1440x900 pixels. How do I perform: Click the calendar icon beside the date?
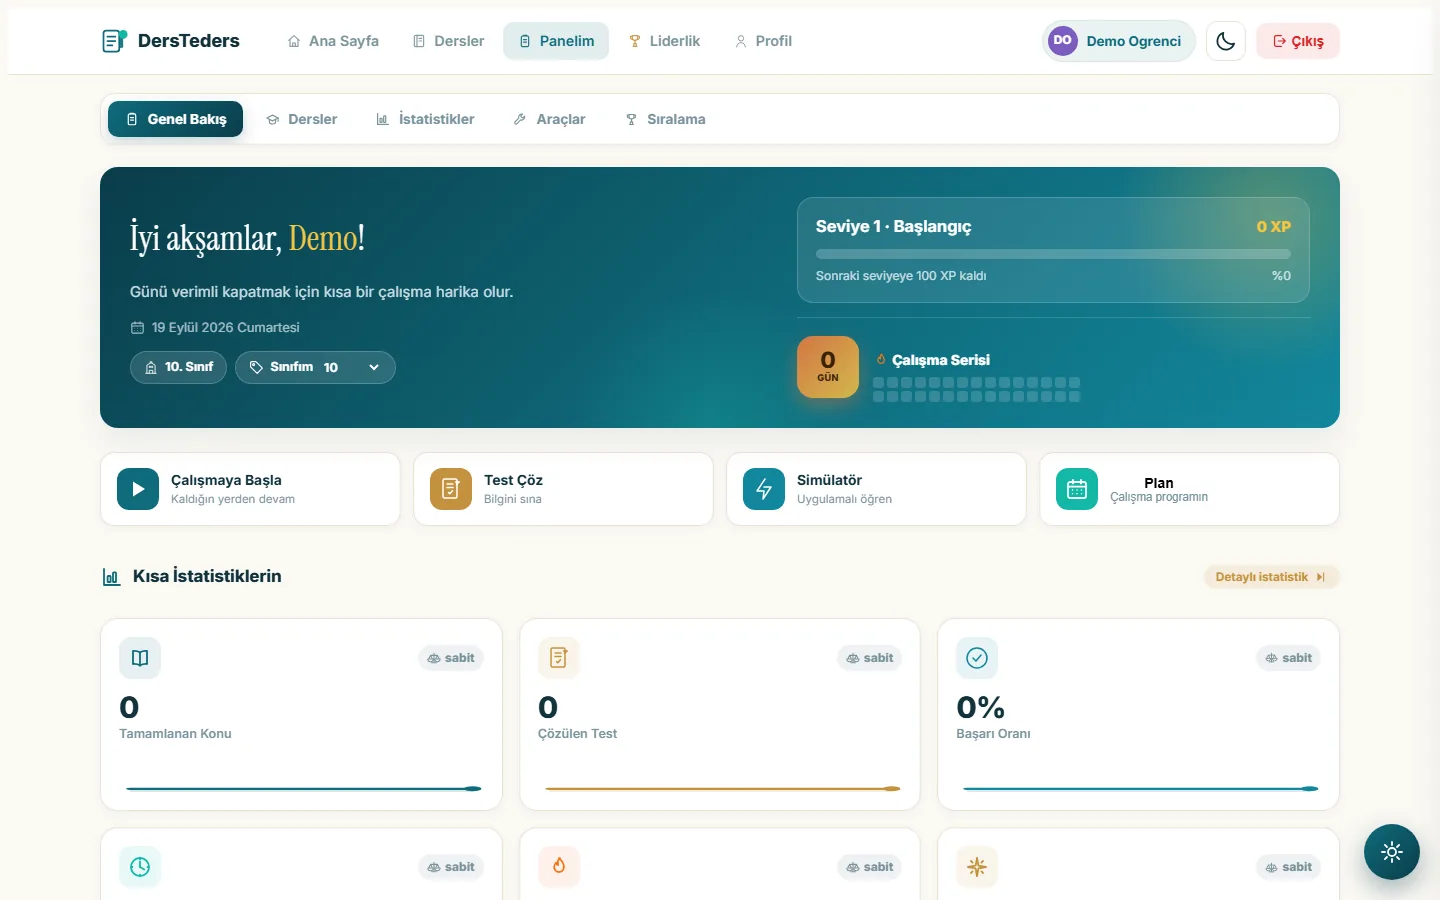coord(137,328)
